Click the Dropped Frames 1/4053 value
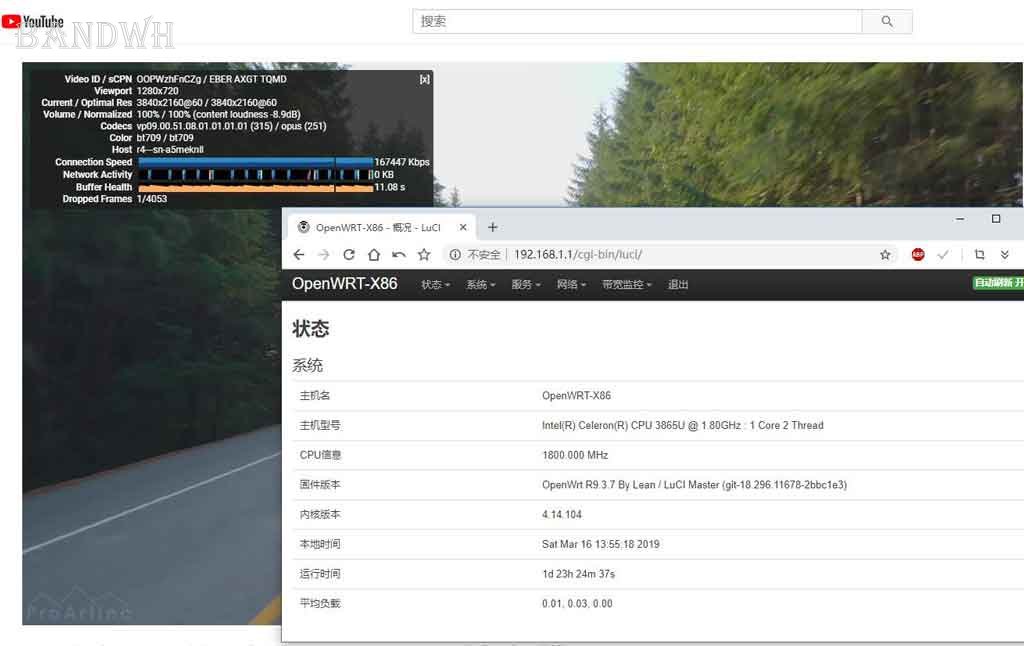 pos(152,199)
